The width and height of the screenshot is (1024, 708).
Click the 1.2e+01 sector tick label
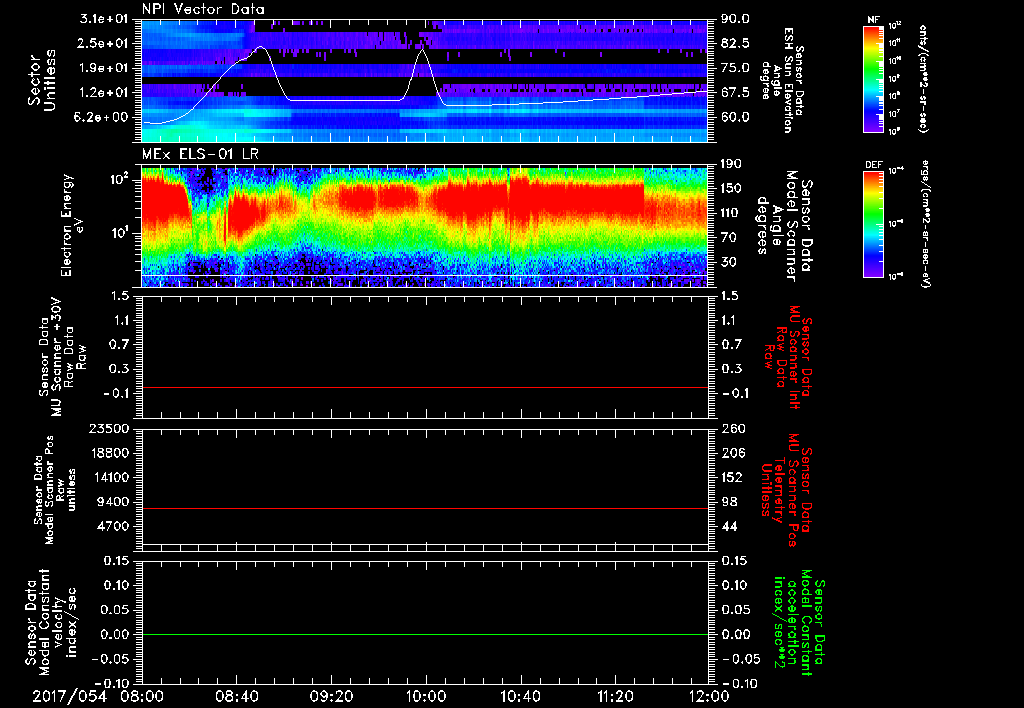point(104,93)
